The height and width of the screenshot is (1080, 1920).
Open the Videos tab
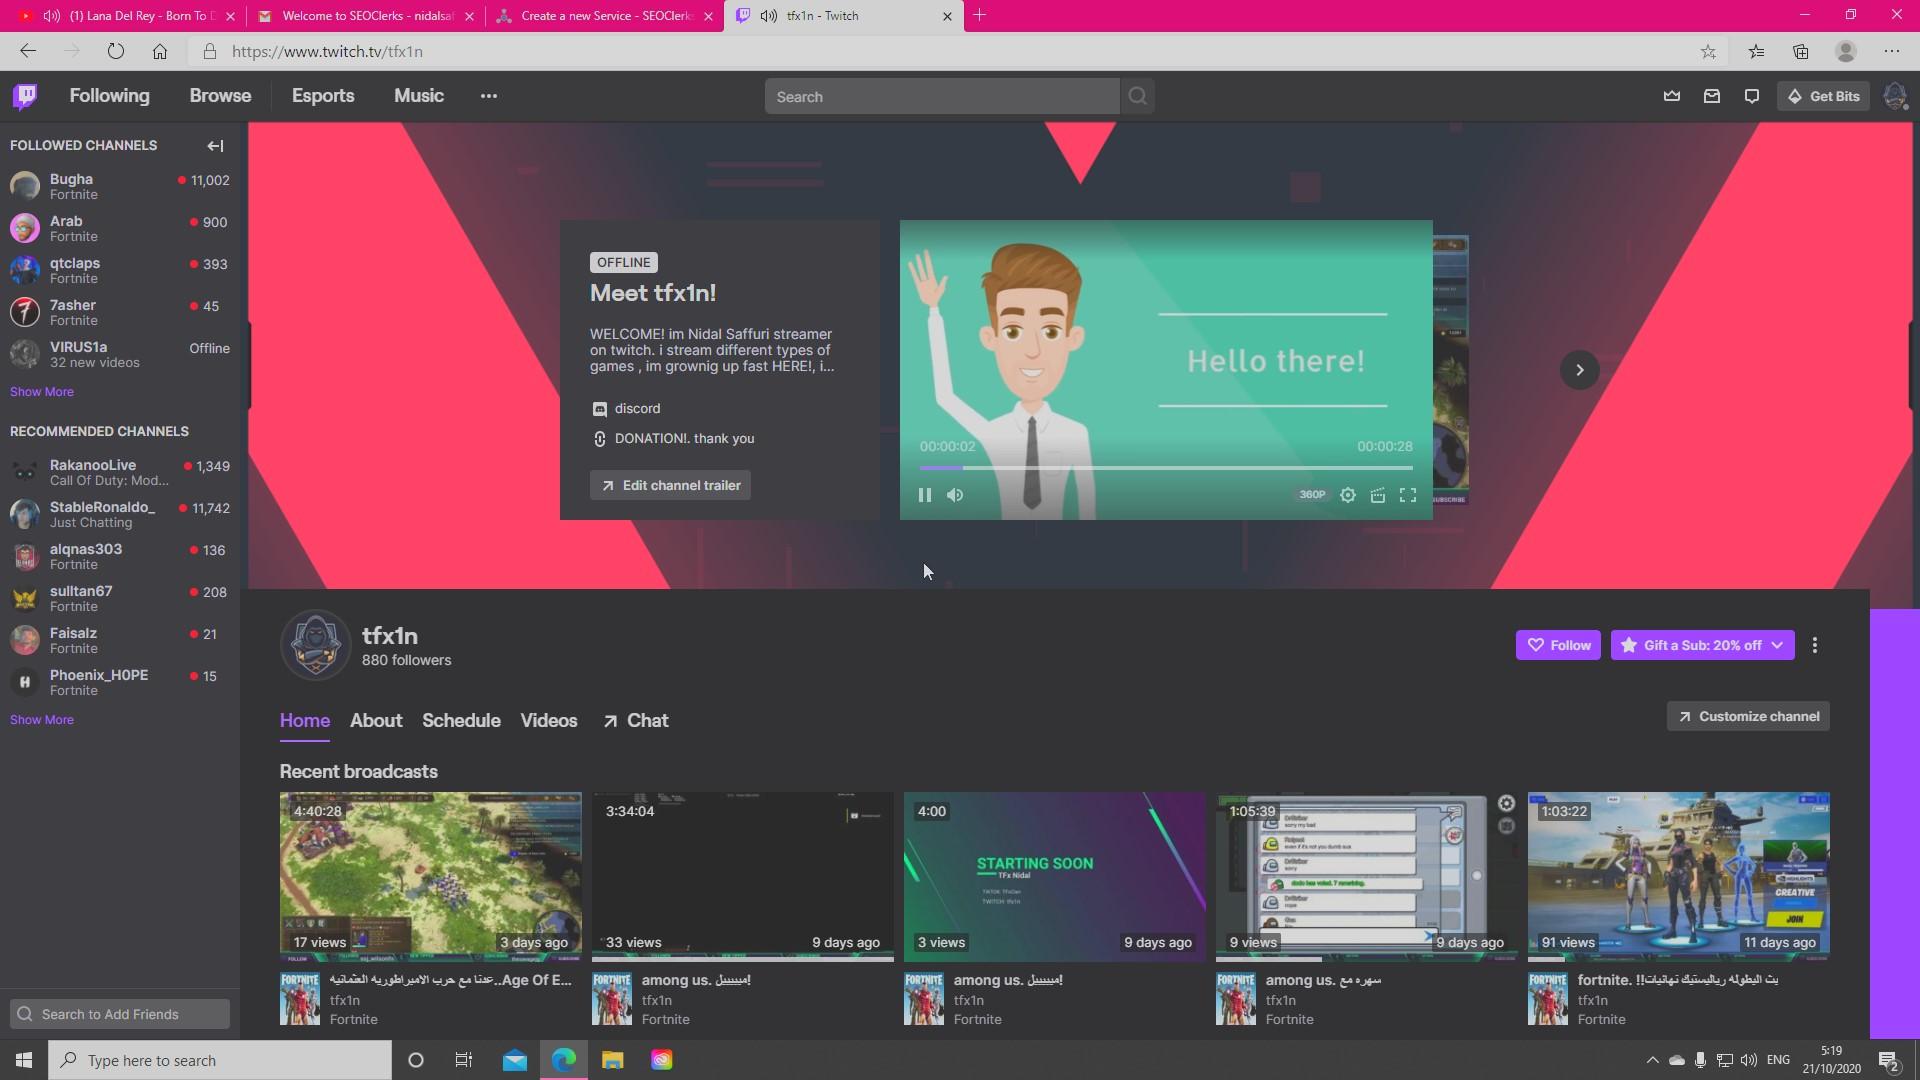[548, 720]
